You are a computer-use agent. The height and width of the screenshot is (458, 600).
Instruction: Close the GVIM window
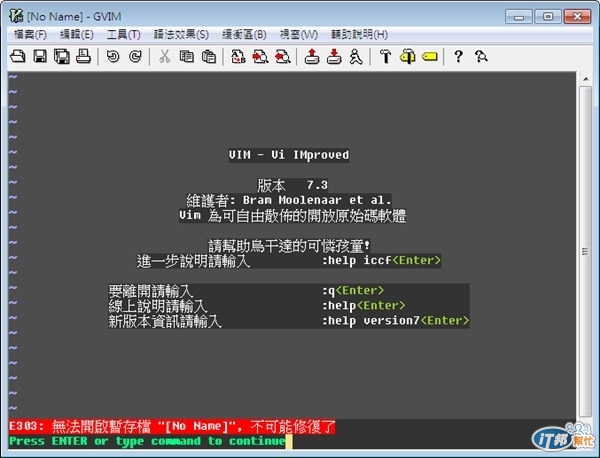click(577, 16)
